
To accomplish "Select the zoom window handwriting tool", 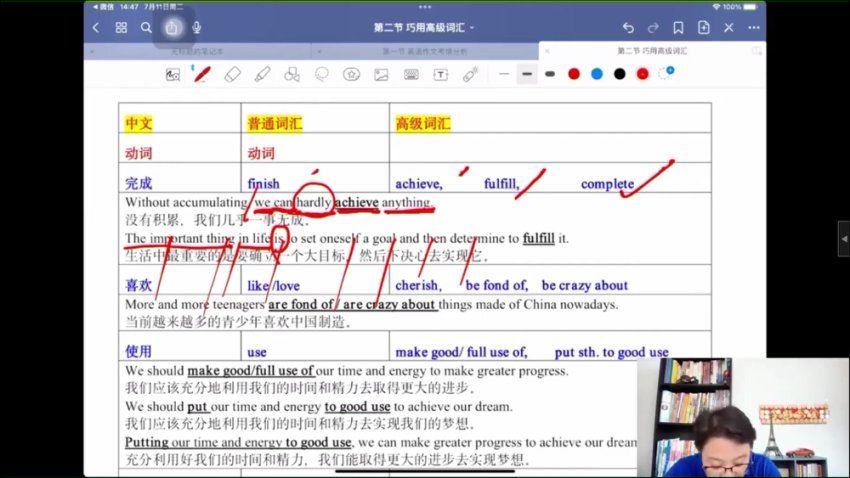I will click(173, 74).
